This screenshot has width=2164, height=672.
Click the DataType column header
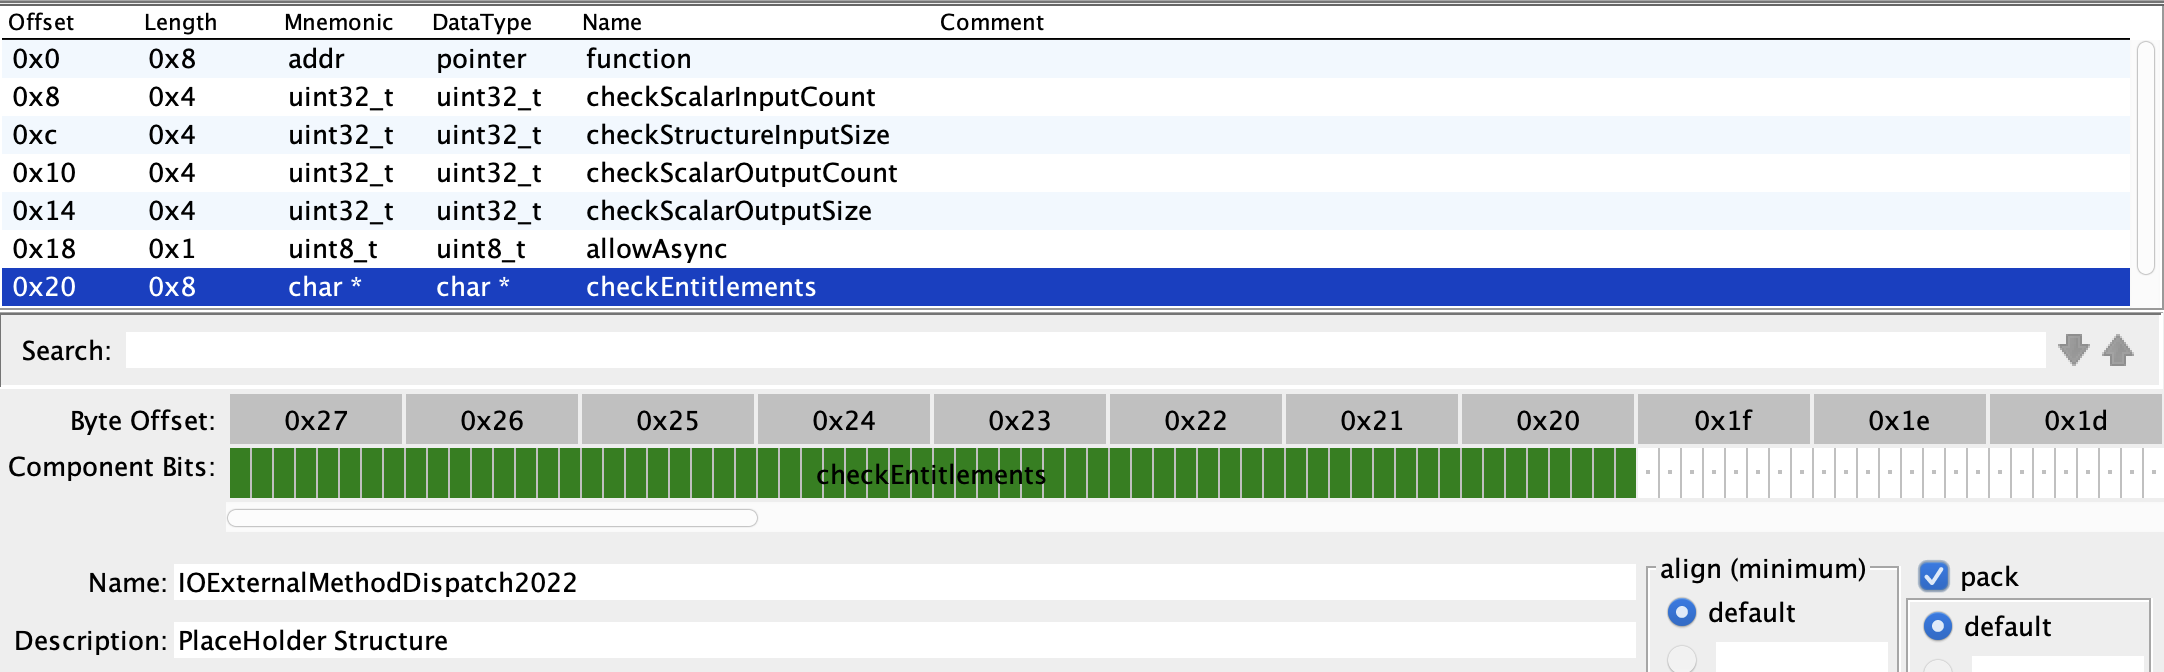tap(481, 22)
